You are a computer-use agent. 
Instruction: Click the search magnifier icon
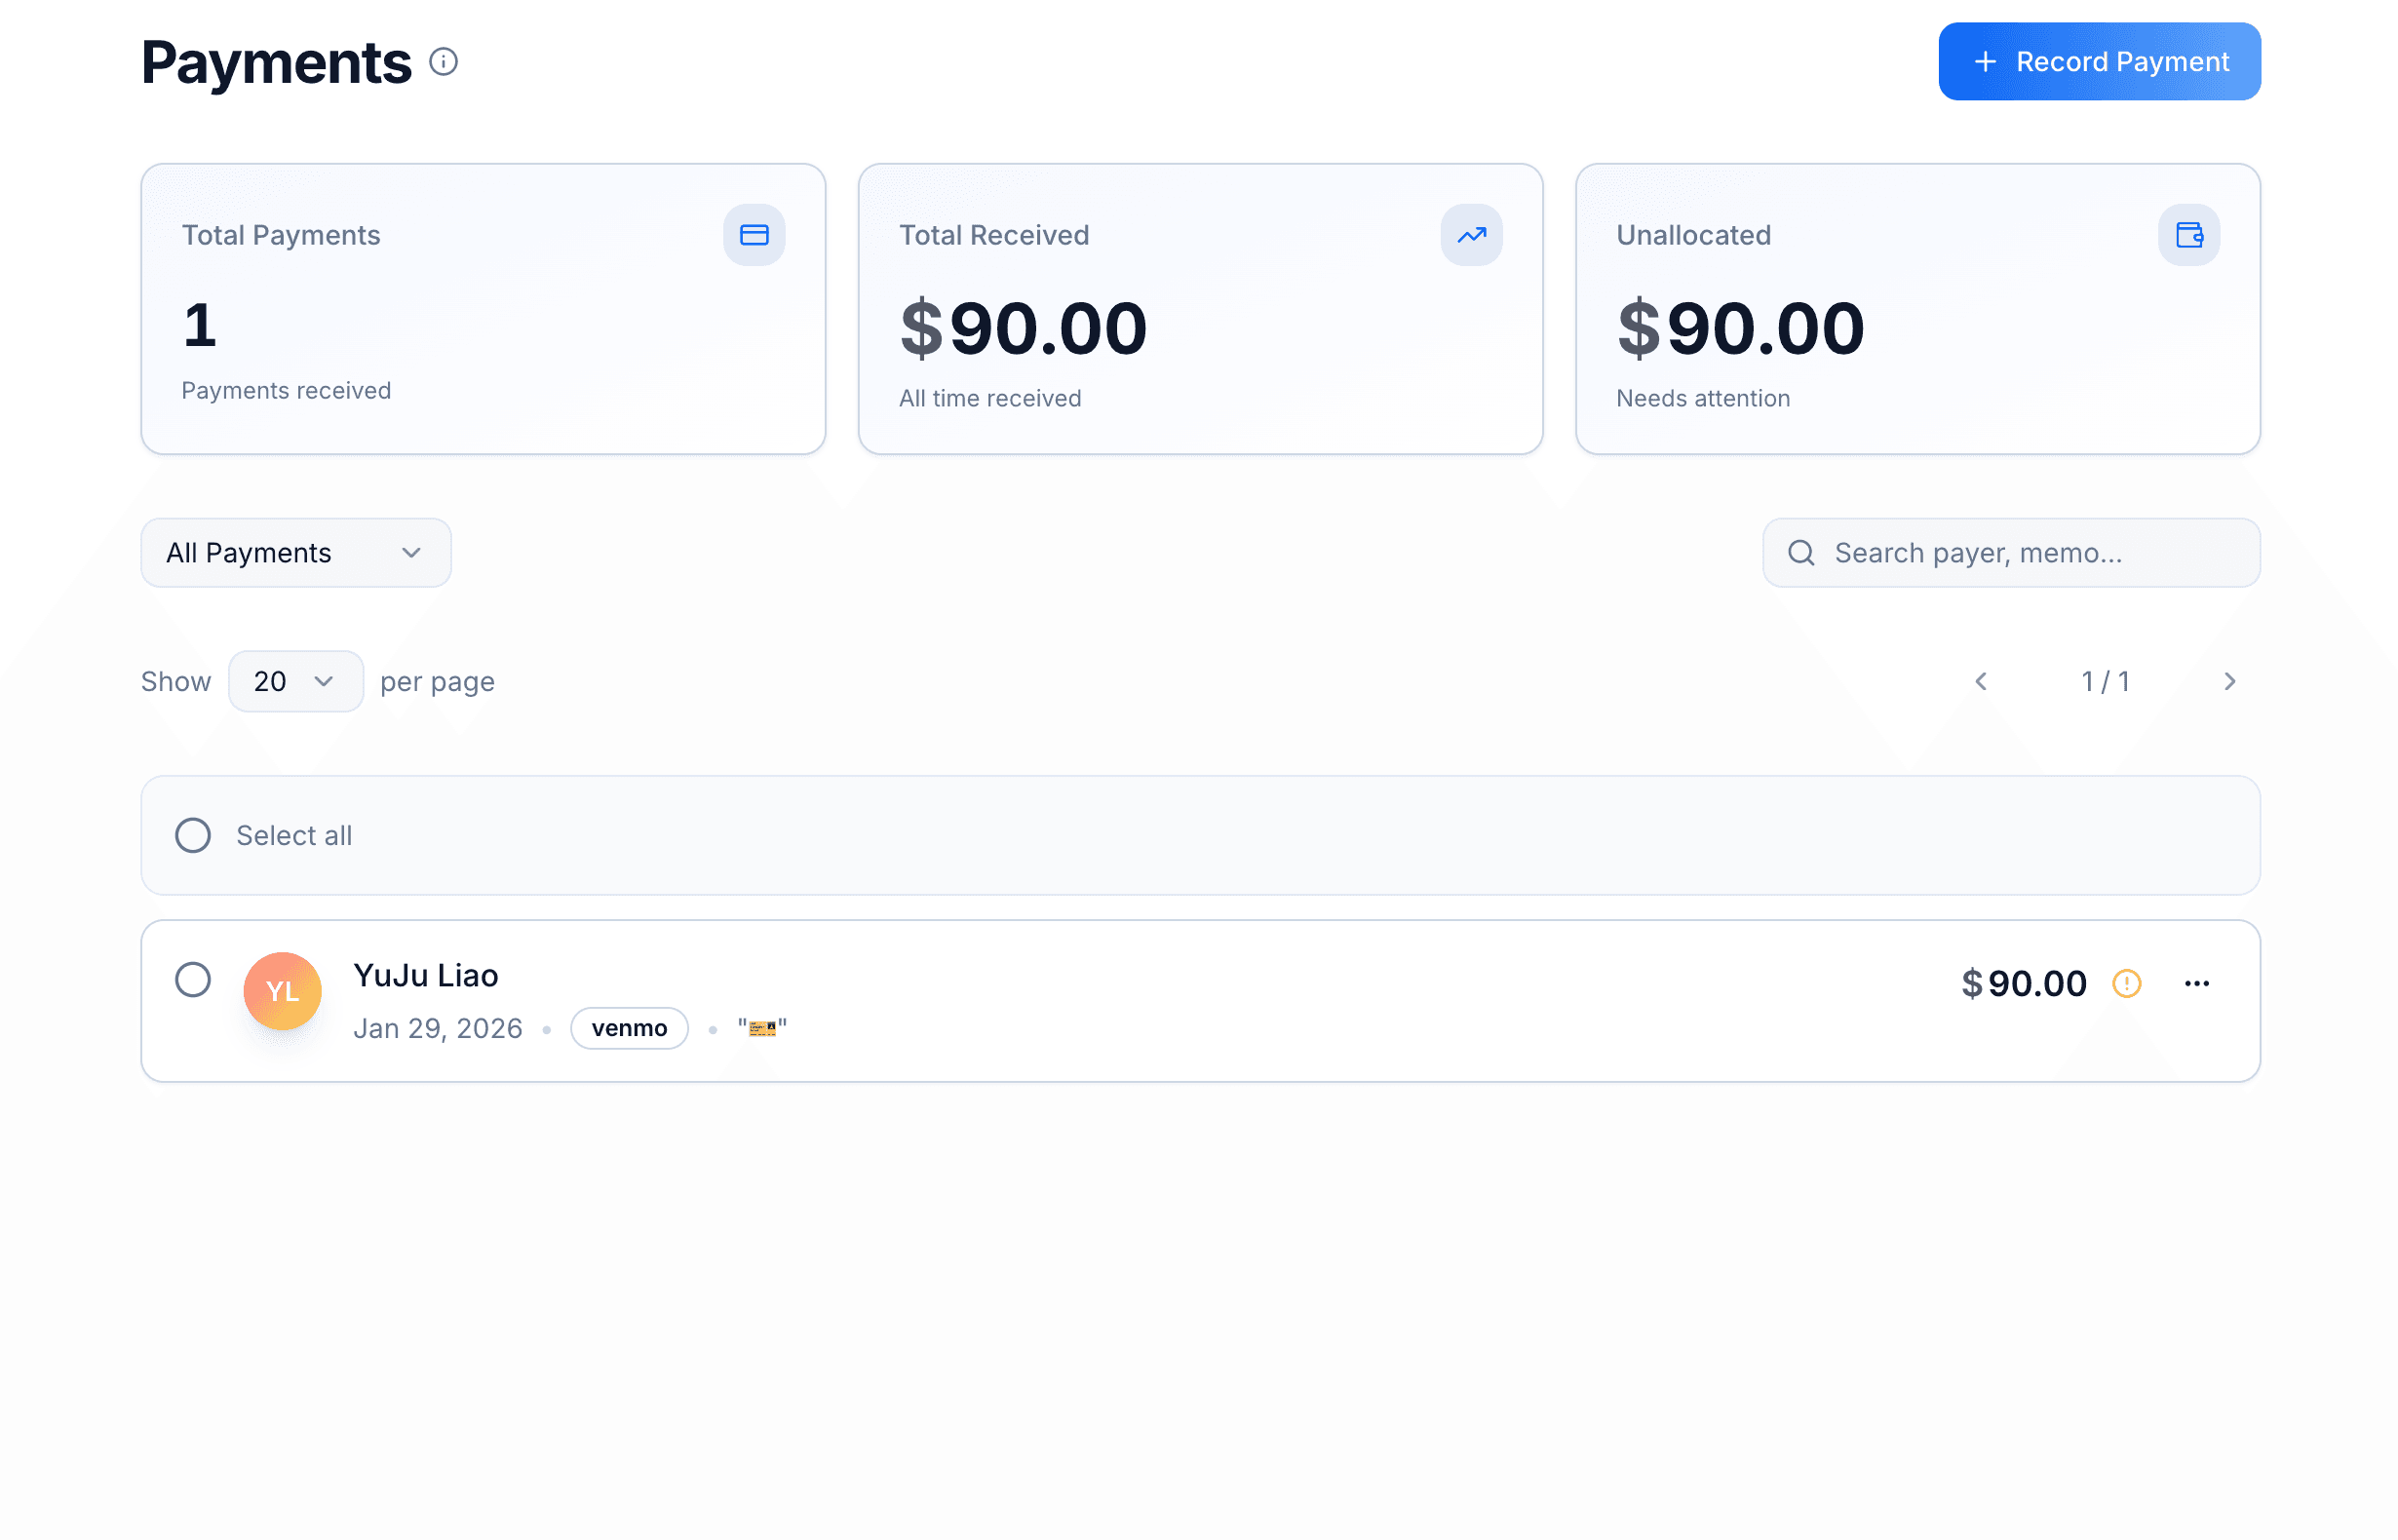point(1802,552)
